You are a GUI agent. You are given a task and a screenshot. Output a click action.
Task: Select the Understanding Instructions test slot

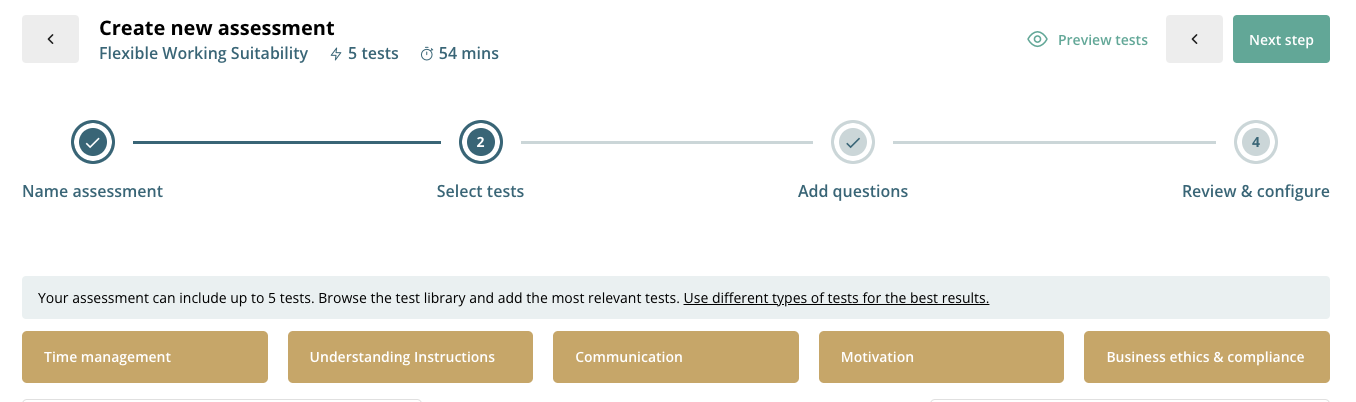tap(410, 357)
